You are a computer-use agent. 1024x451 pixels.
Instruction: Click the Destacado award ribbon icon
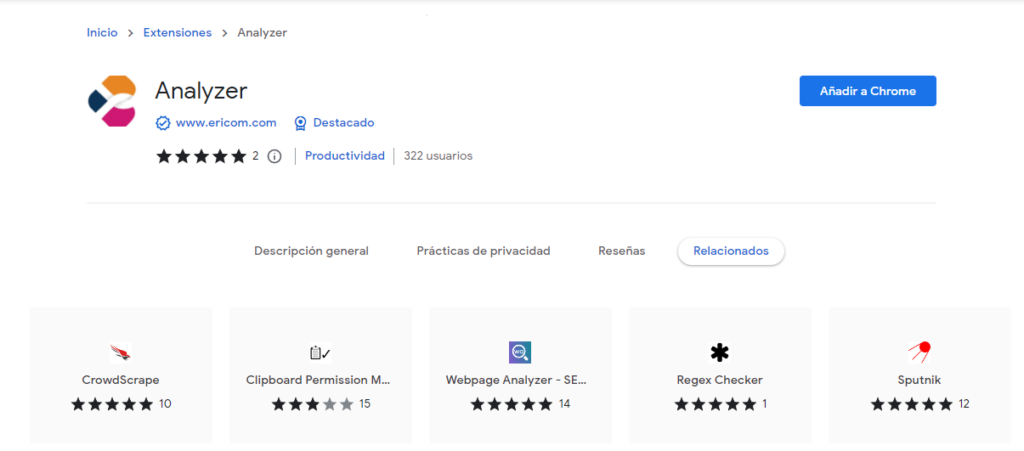tap(300, 123)
